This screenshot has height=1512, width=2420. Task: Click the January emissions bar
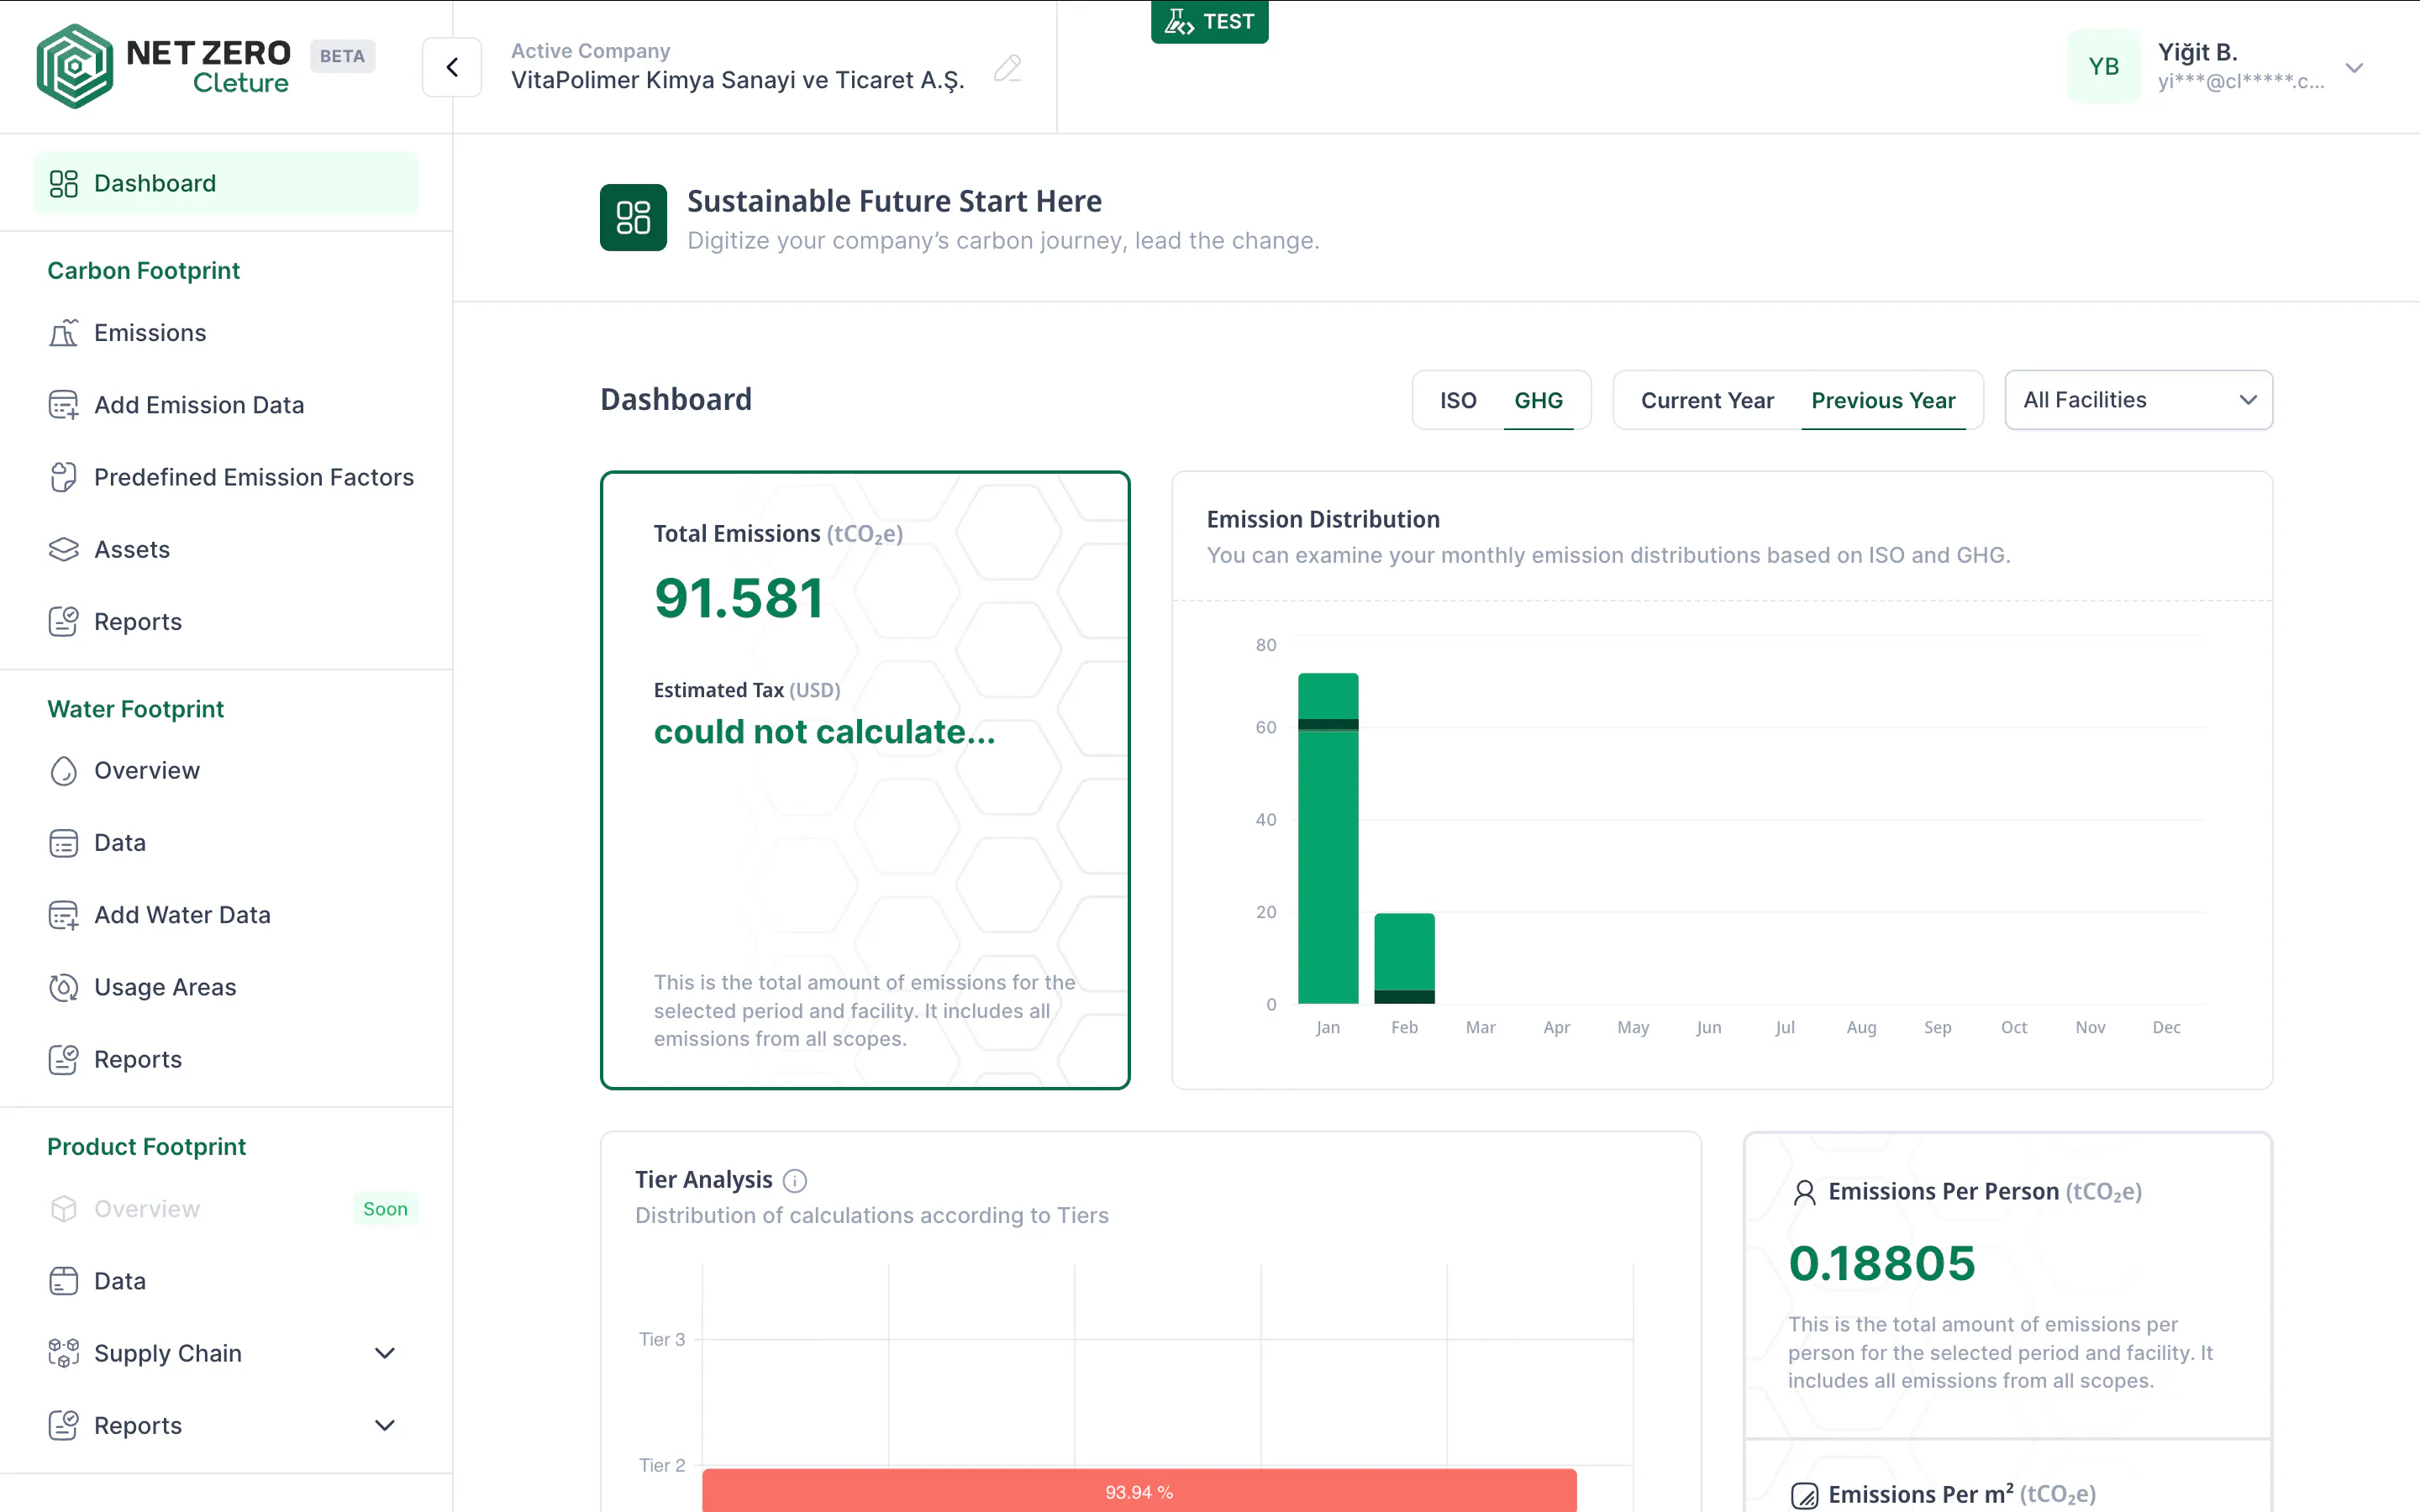(x=1328, y=838)
